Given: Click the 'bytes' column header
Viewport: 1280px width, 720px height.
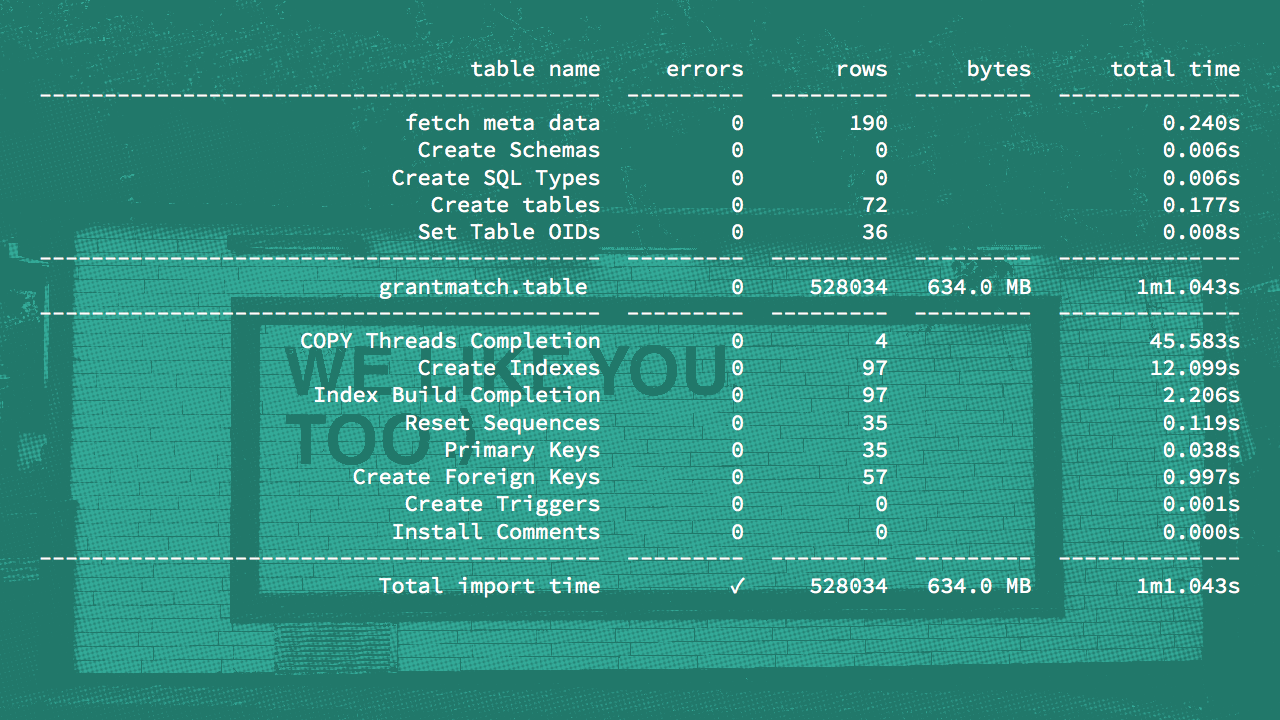Looking at the screenshot, I should click(x=998, y=69).
